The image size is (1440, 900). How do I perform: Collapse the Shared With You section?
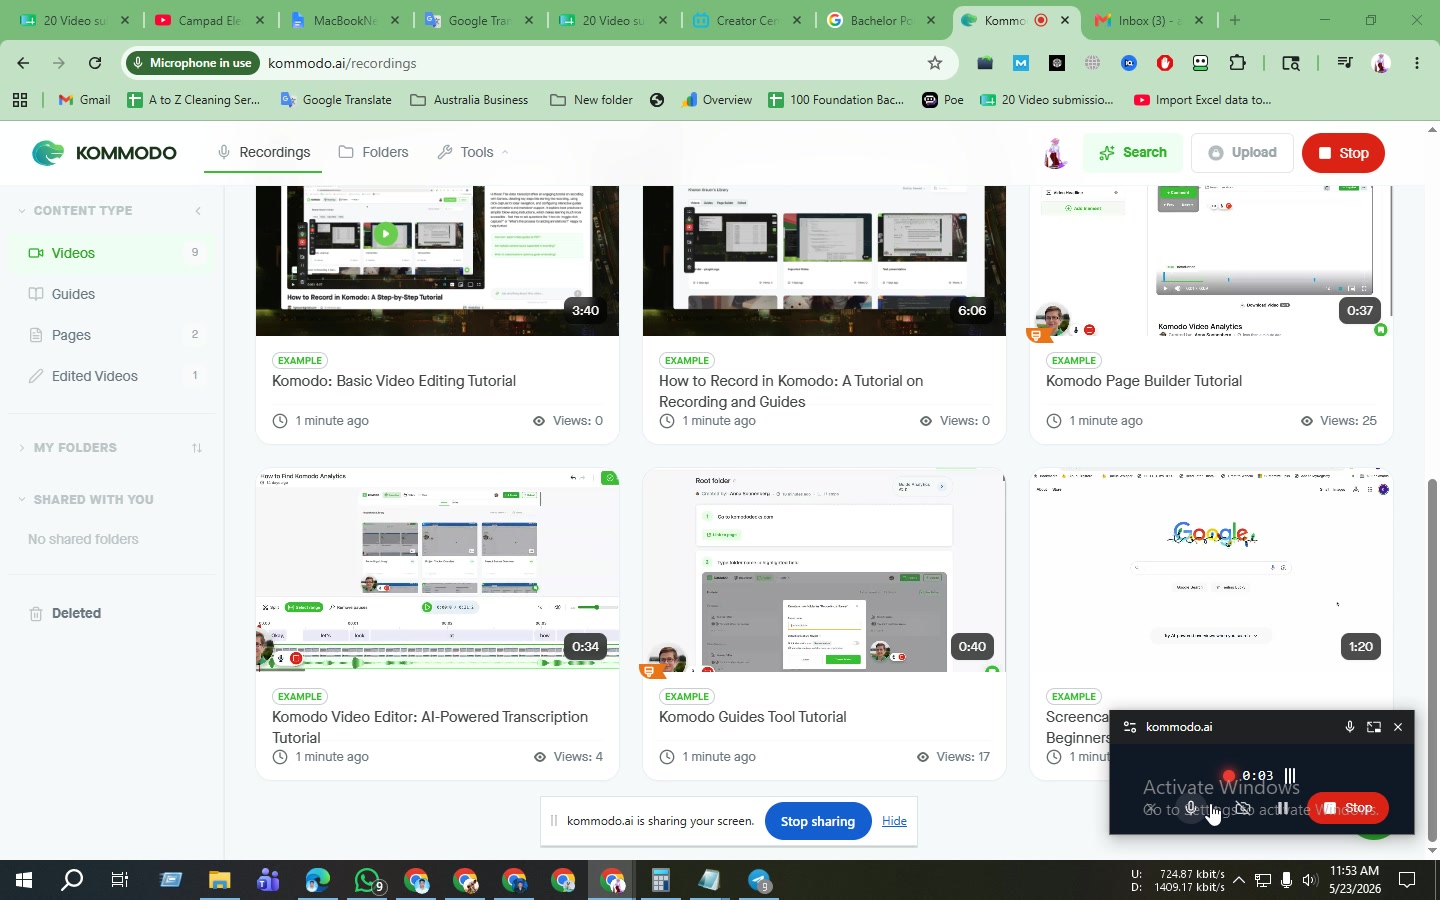coord(85,500)
